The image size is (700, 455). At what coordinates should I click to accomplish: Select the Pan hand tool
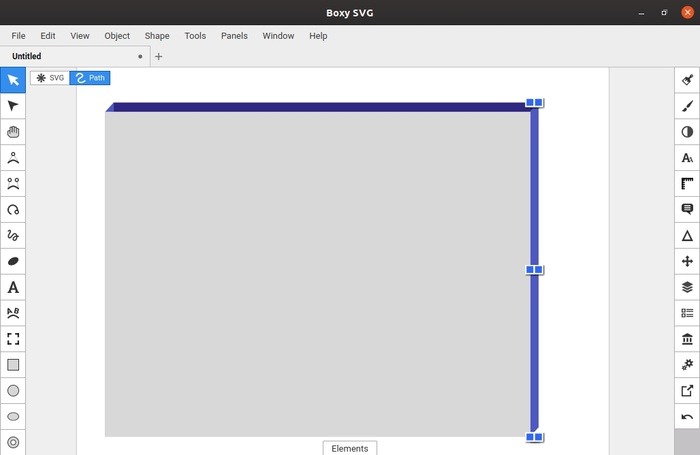point(13,132)
